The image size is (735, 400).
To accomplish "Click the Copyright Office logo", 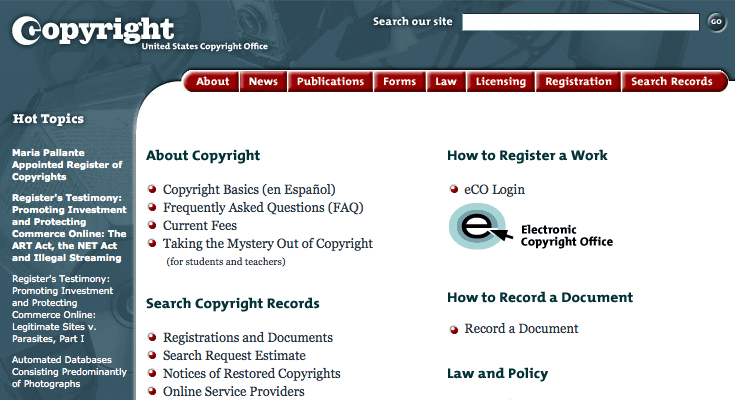I will [93, 31].
